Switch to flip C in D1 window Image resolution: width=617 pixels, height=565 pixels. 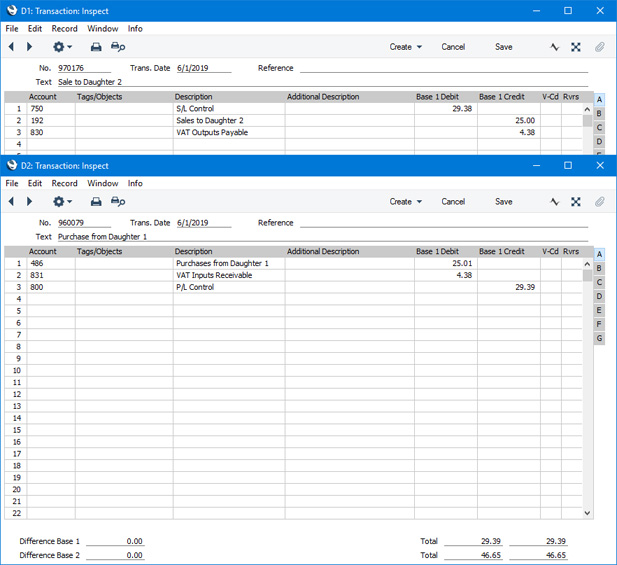click(599, 127)
